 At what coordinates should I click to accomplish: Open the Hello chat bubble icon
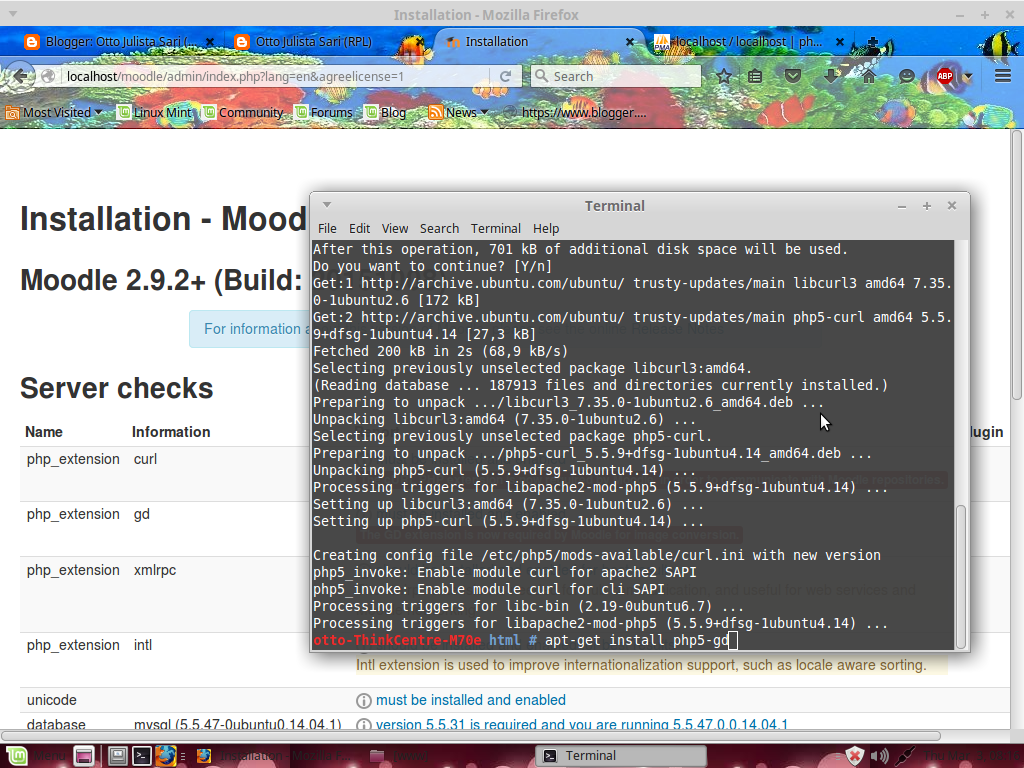point(906,76)
